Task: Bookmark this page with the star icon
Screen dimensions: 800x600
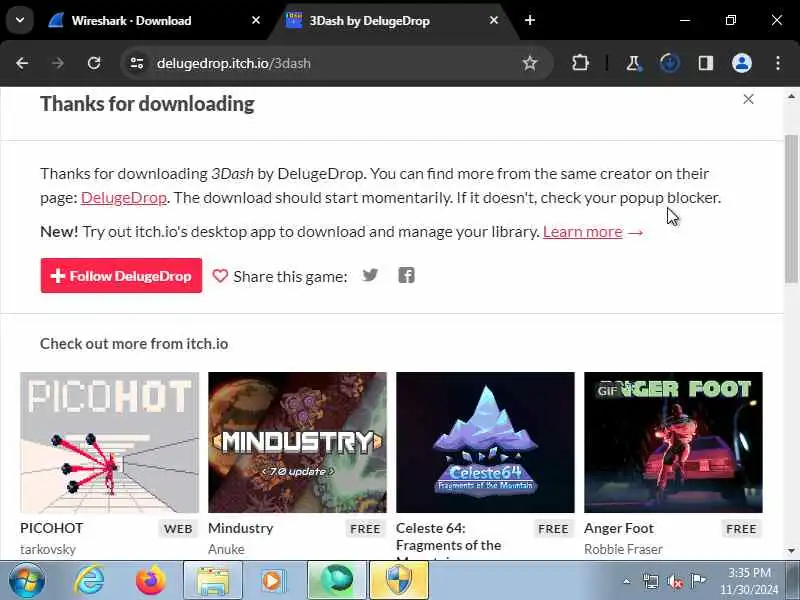Action: 530,63
